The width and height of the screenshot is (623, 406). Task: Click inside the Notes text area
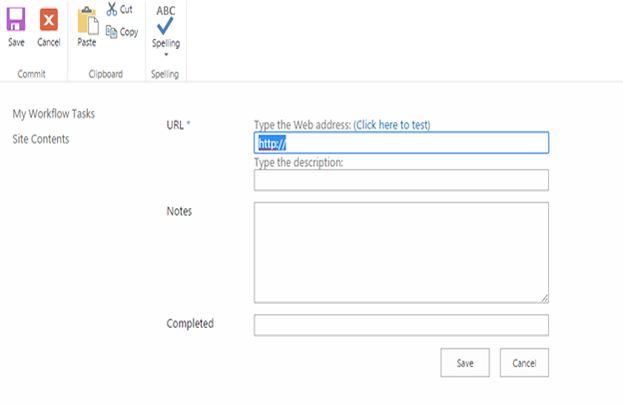(x=401, y=251)
